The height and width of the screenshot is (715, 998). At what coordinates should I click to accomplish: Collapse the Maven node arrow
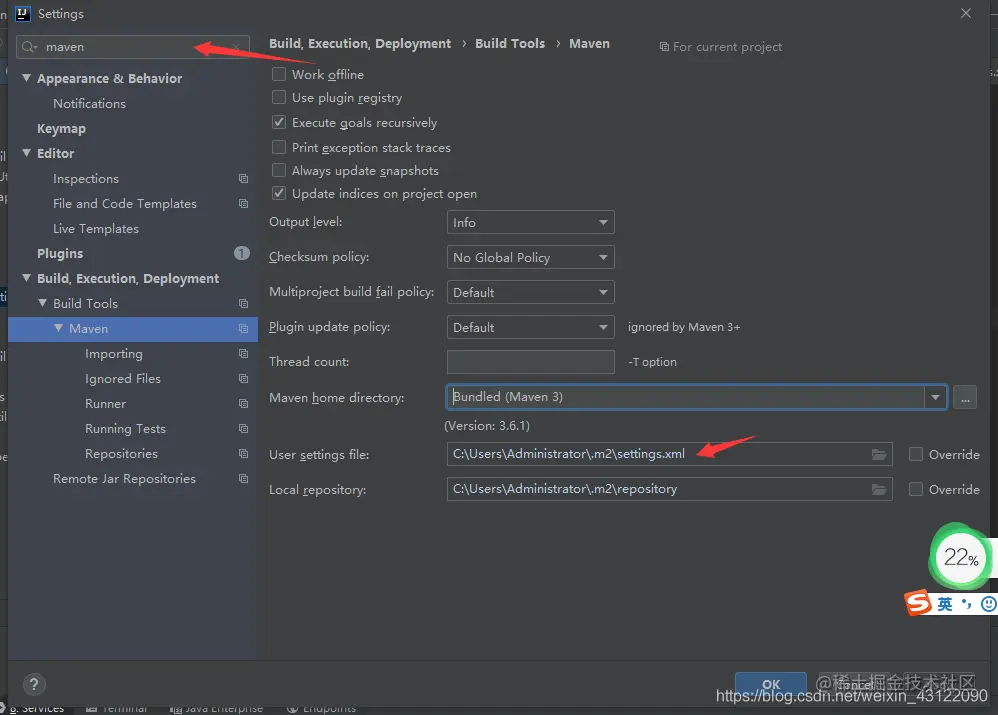click(59, 328)
